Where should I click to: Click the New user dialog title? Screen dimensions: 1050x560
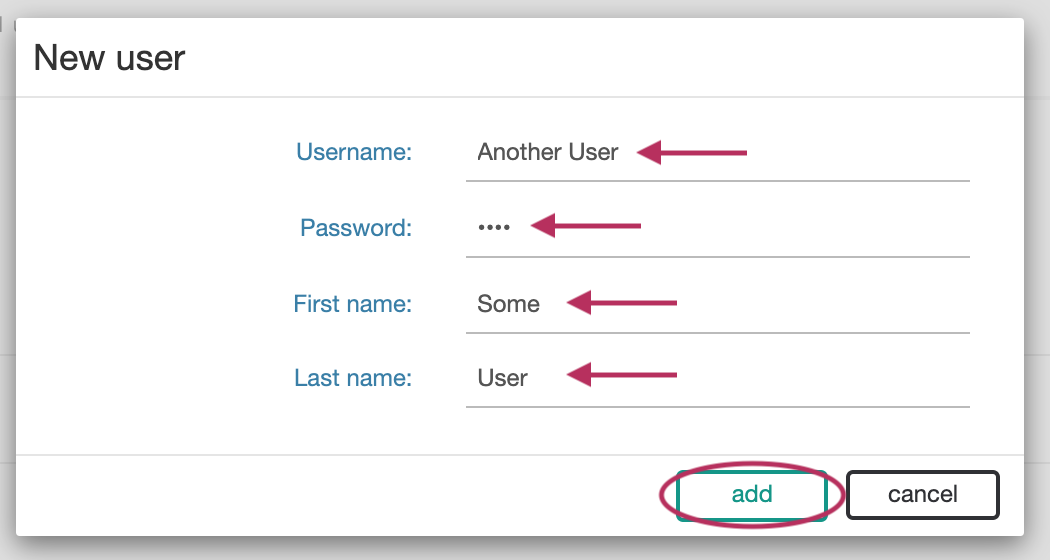pyautogui.click(x=109, y=58)
